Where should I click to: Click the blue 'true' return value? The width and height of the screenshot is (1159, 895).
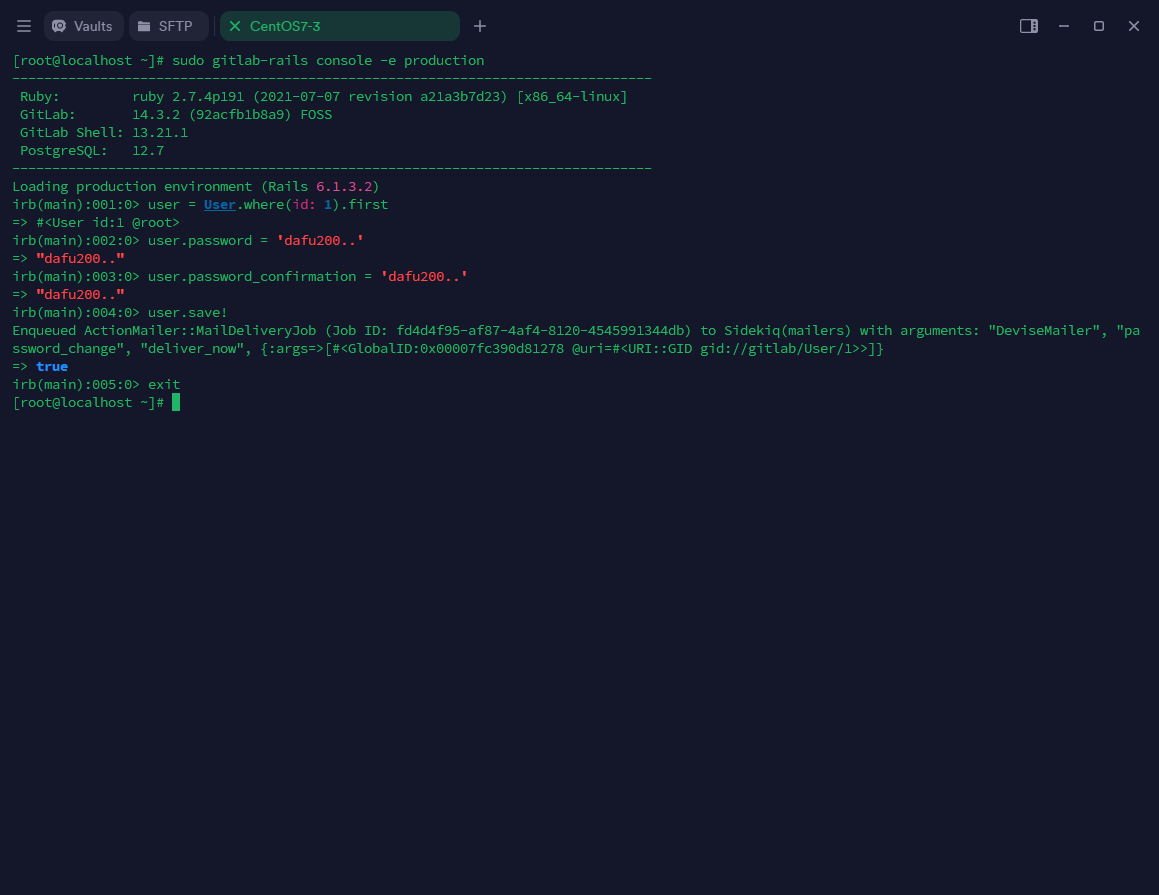pos(52,367)
